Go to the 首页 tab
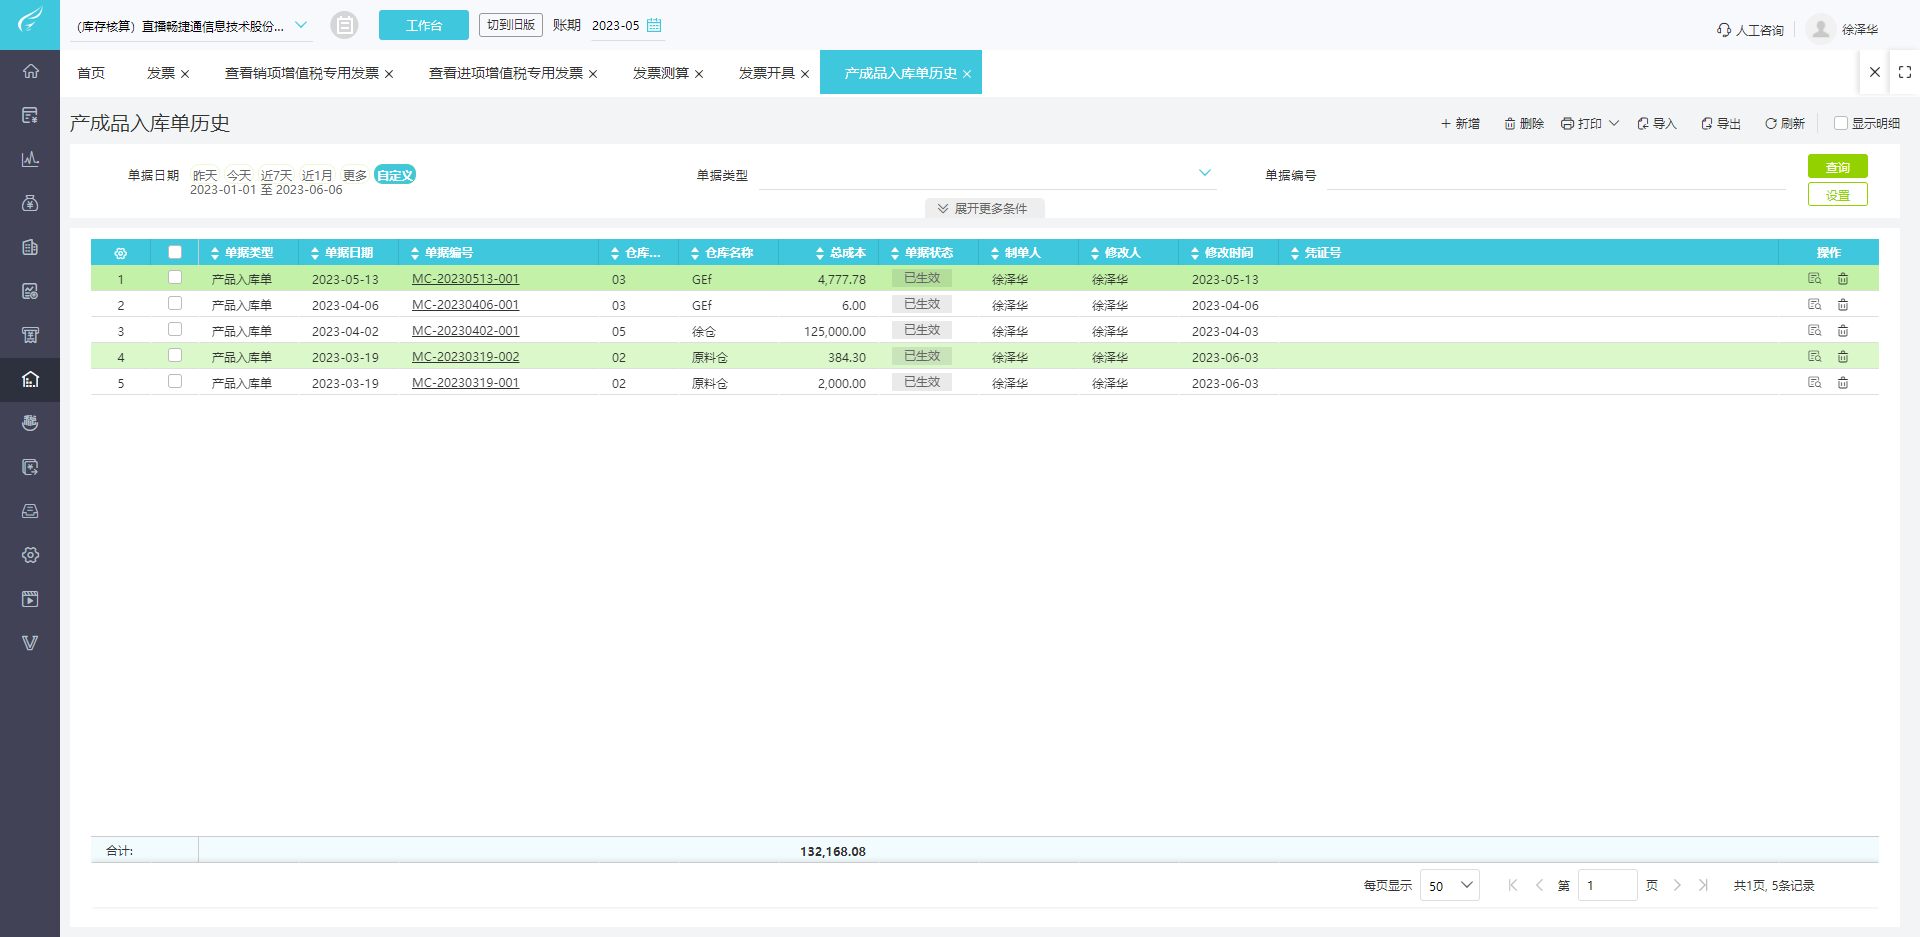The width and height of the screenshot is (1920, 937). (90, 72)
